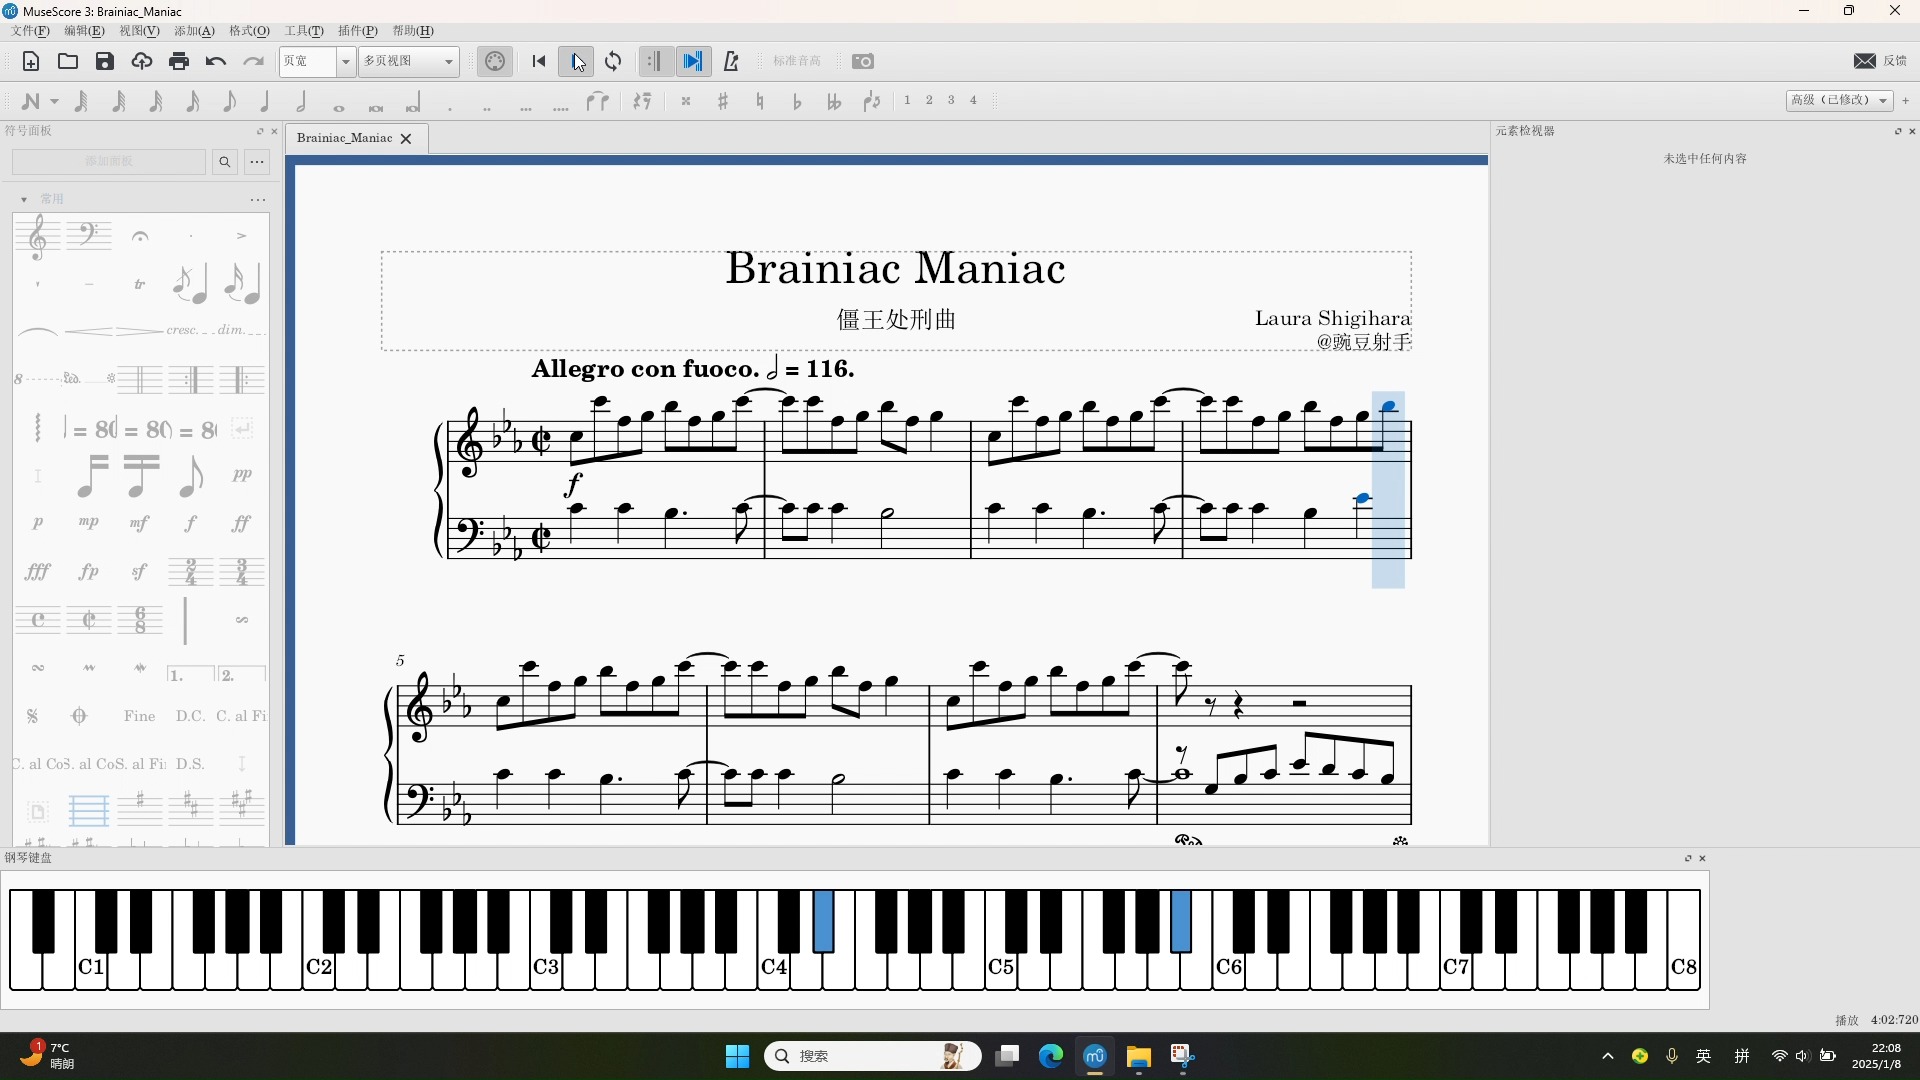Select quarter note duration
The height and width of the screenshot is (1080, 1920).
tap(265, 101)
